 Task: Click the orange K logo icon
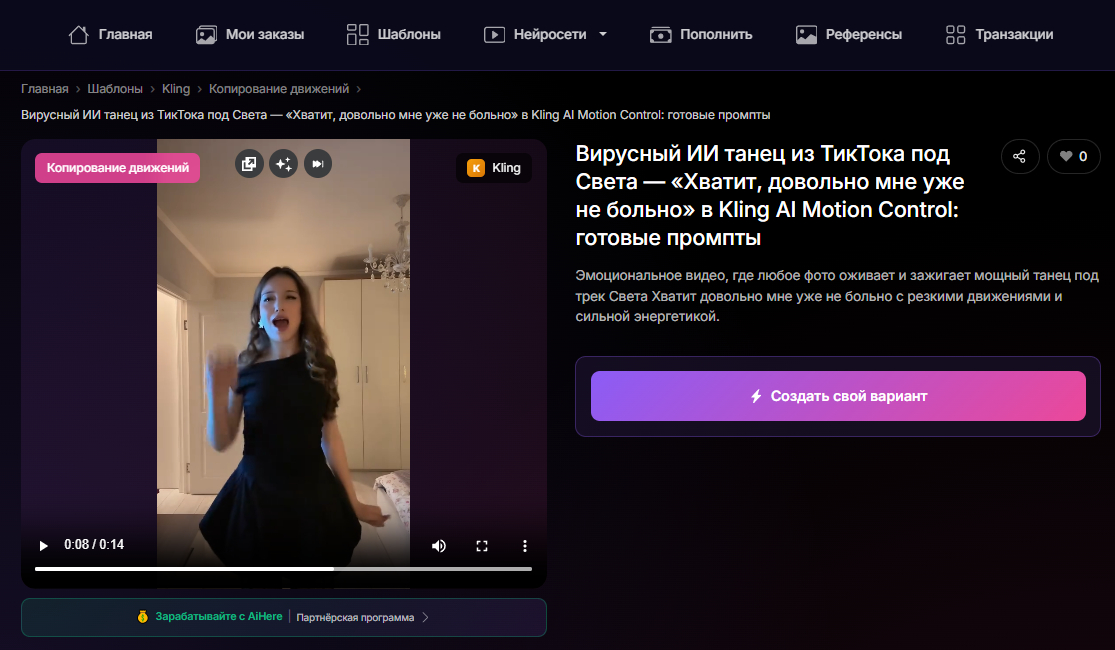click(x=476, y=168)
